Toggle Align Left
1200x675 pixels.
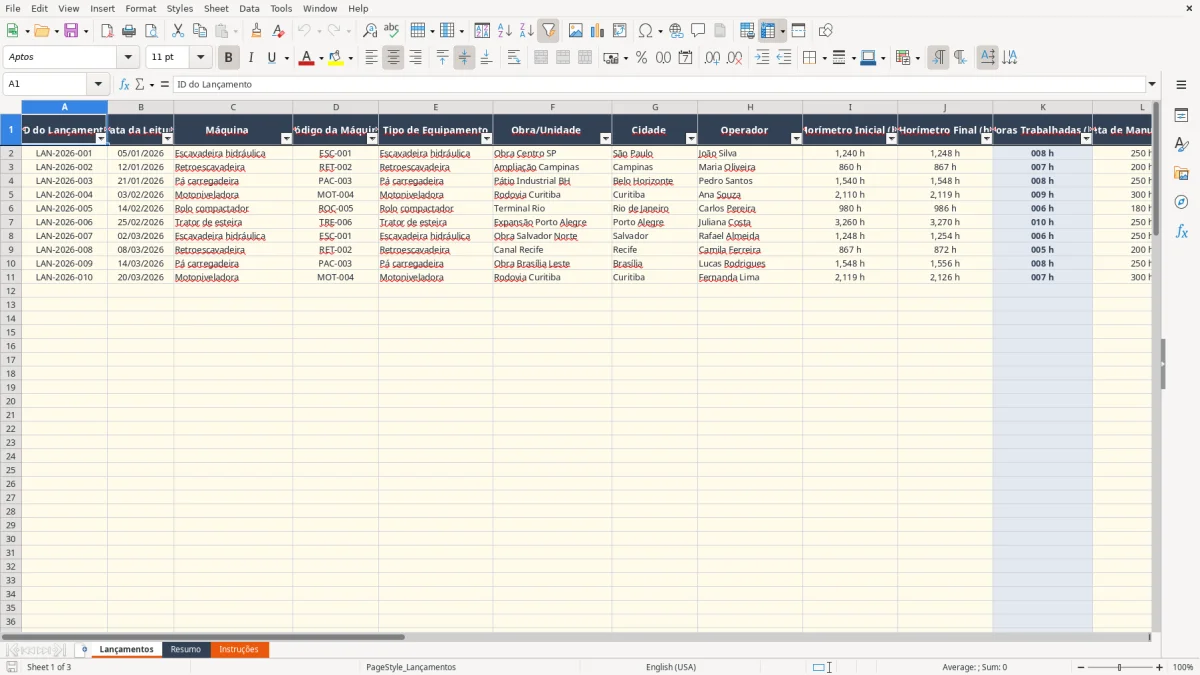coord(371,58)
